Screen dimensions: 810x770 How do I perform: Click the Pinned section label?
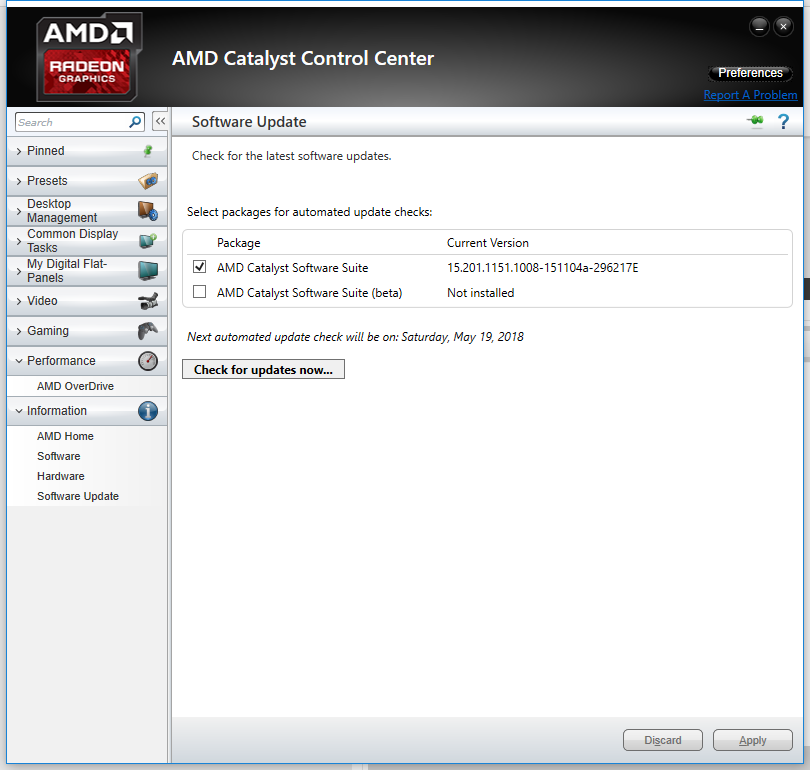[45, 151]
